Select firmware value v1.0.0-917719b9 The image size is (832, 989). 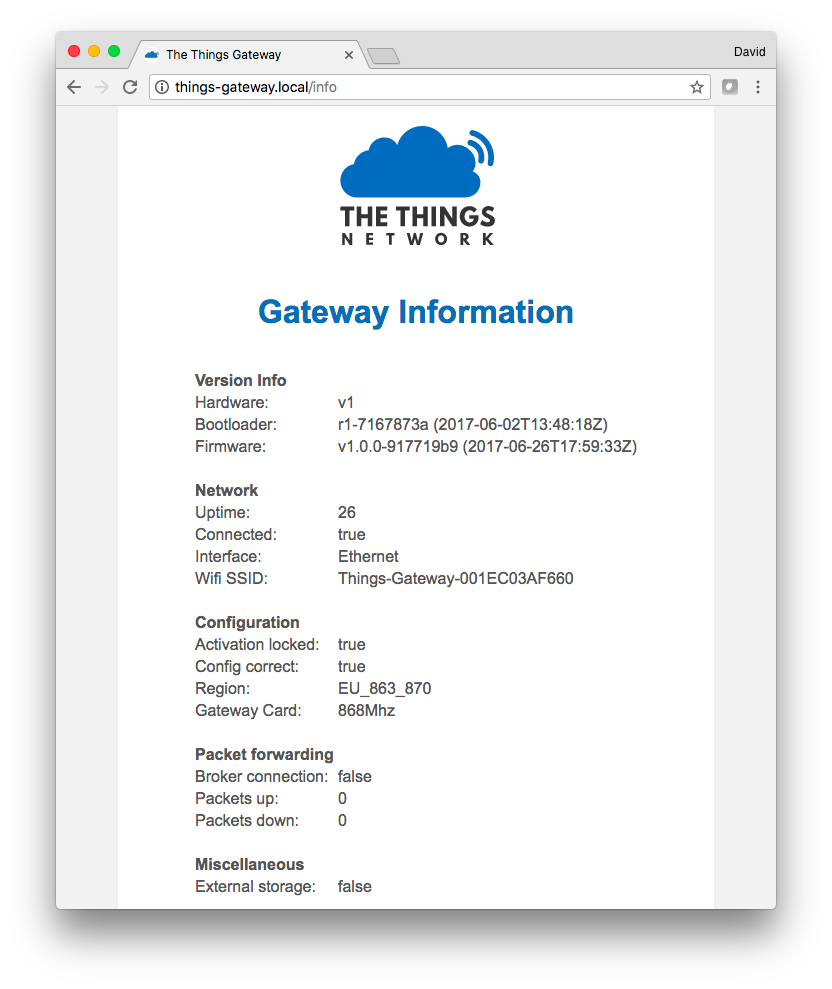tap(397, 447)
